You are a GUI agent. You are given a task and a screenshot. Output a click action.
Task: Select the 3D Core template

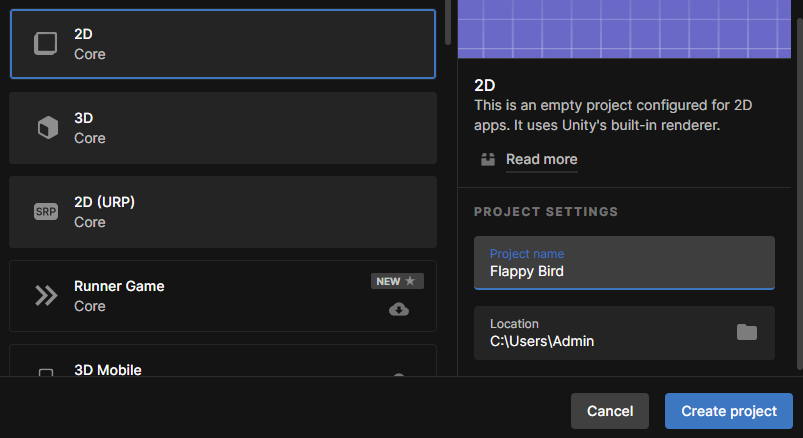[x=223, y=128]
